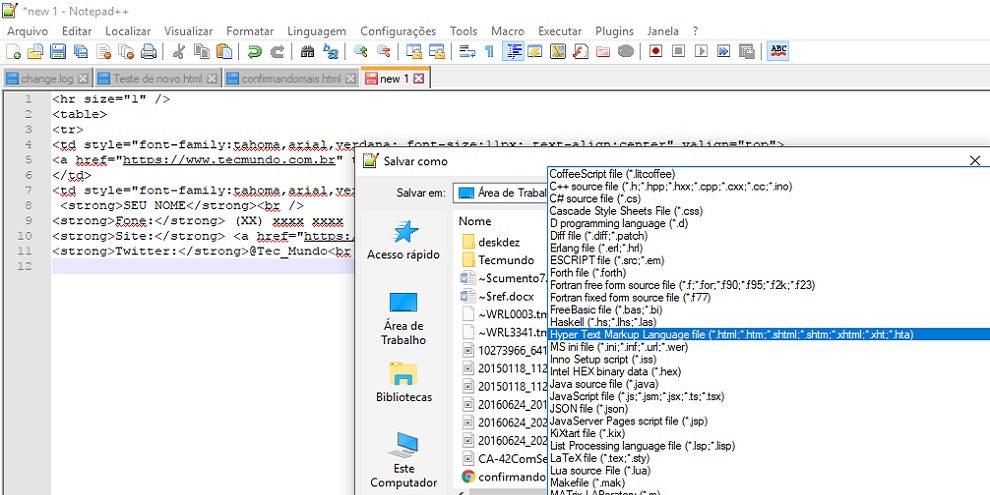The height and width of the screenshot is (495, 990).
Task: Toggle ABC spell check icon
Action: (x=778, y=52)
